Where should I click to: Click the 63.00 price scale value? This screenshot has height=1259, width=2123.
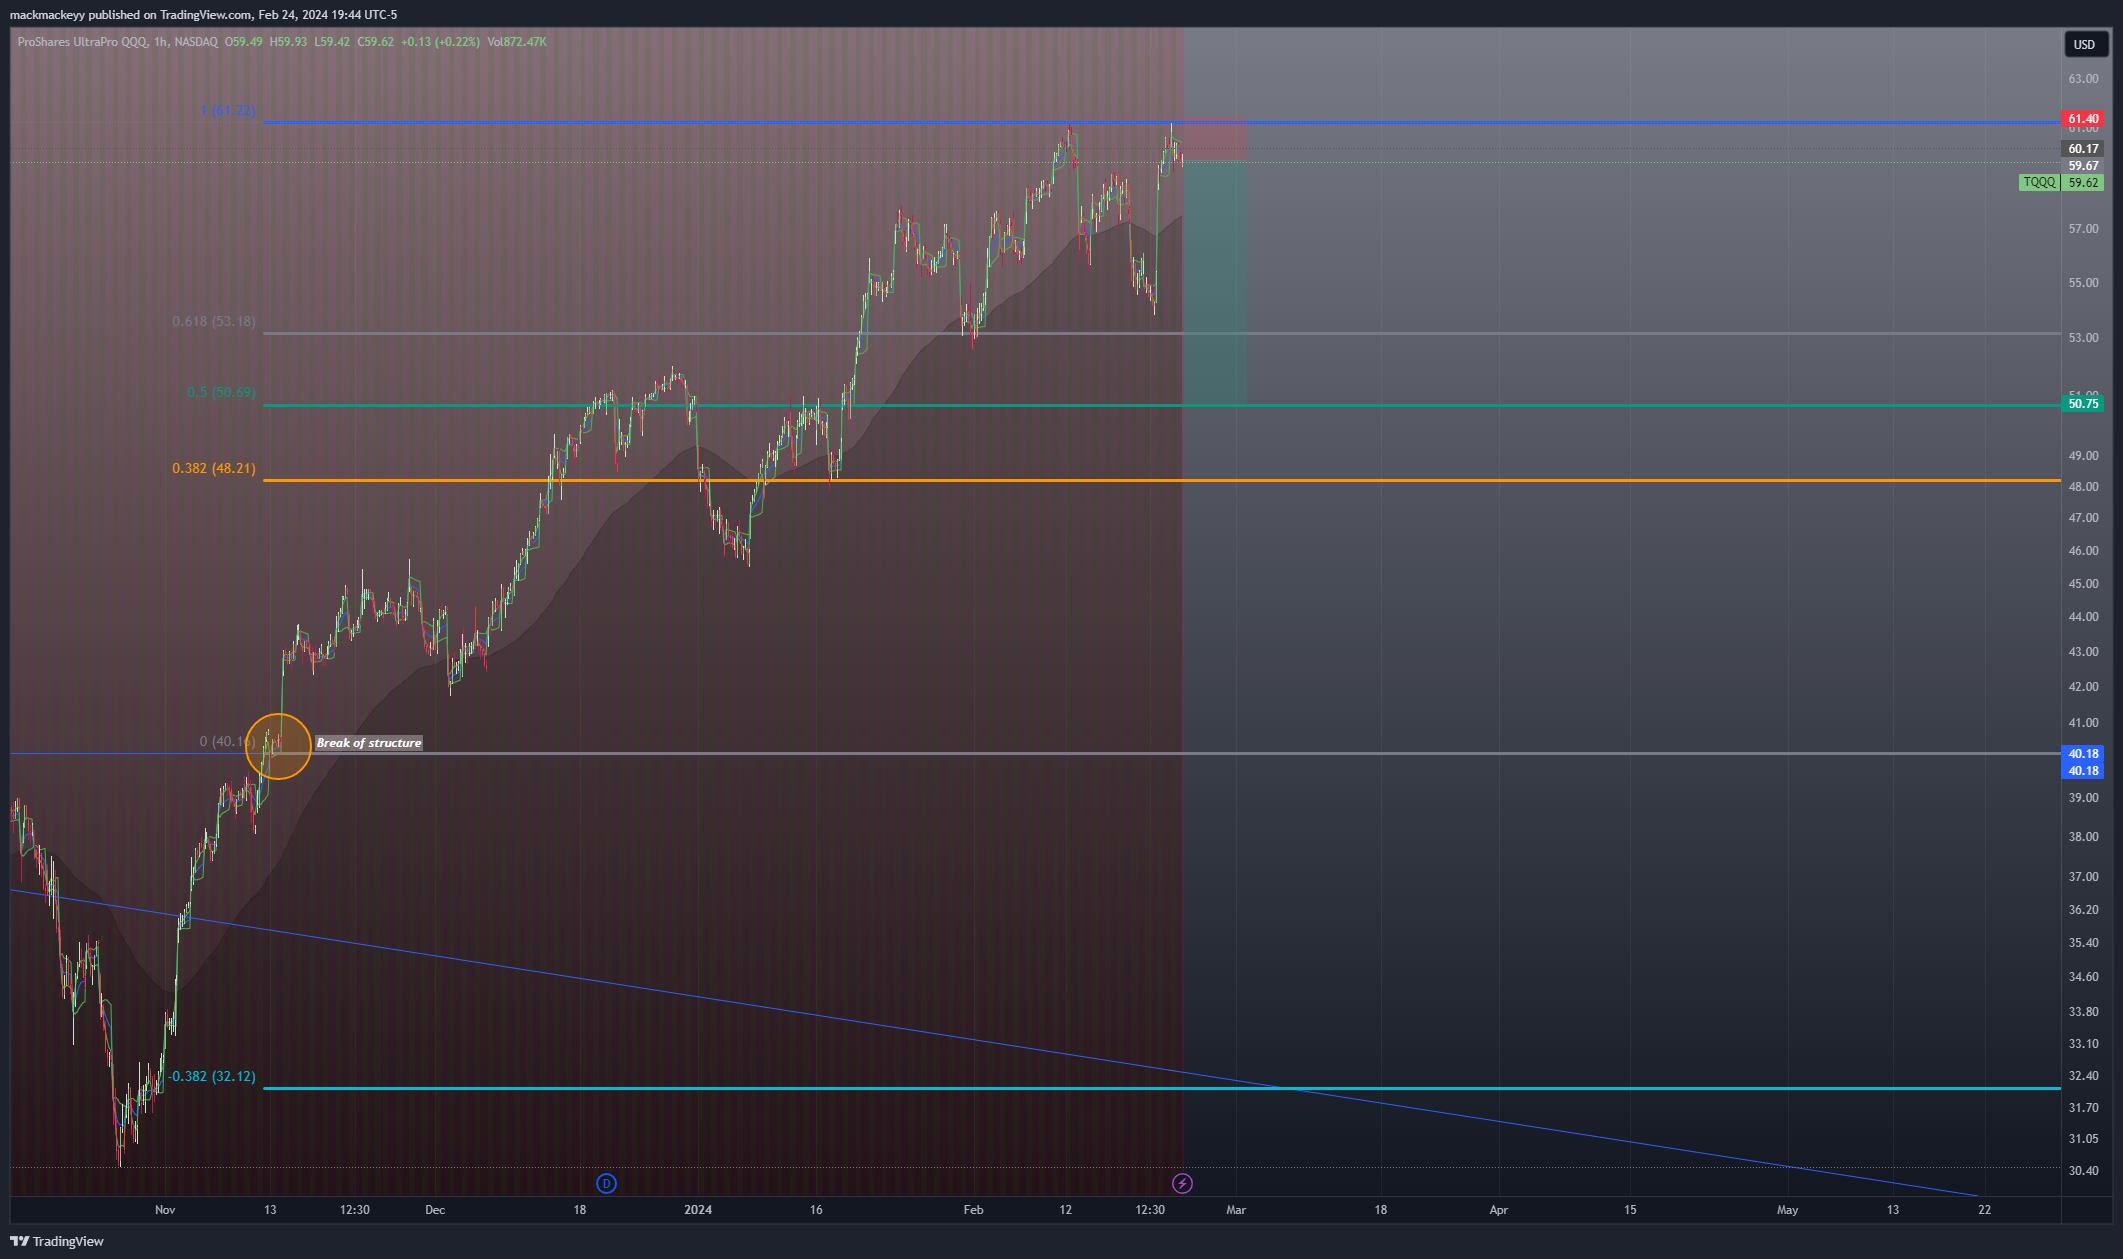click(2083, 79)
